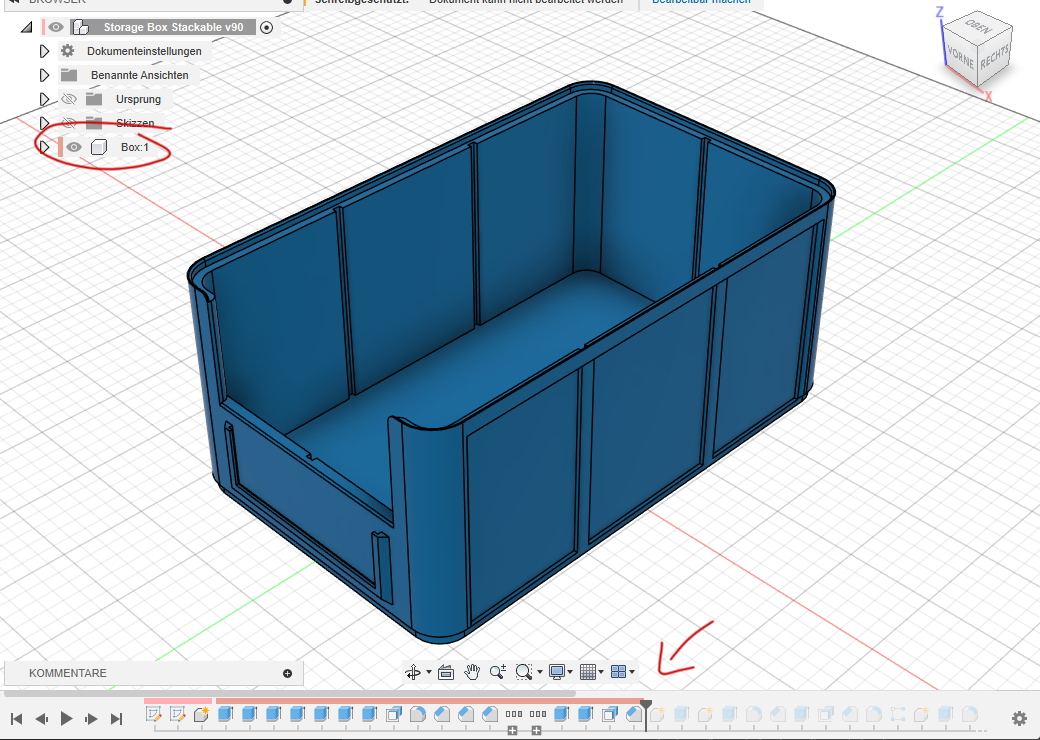Select the second sketch feature in timeline
The image size is (1040, 740).
(x=177, y=714)
